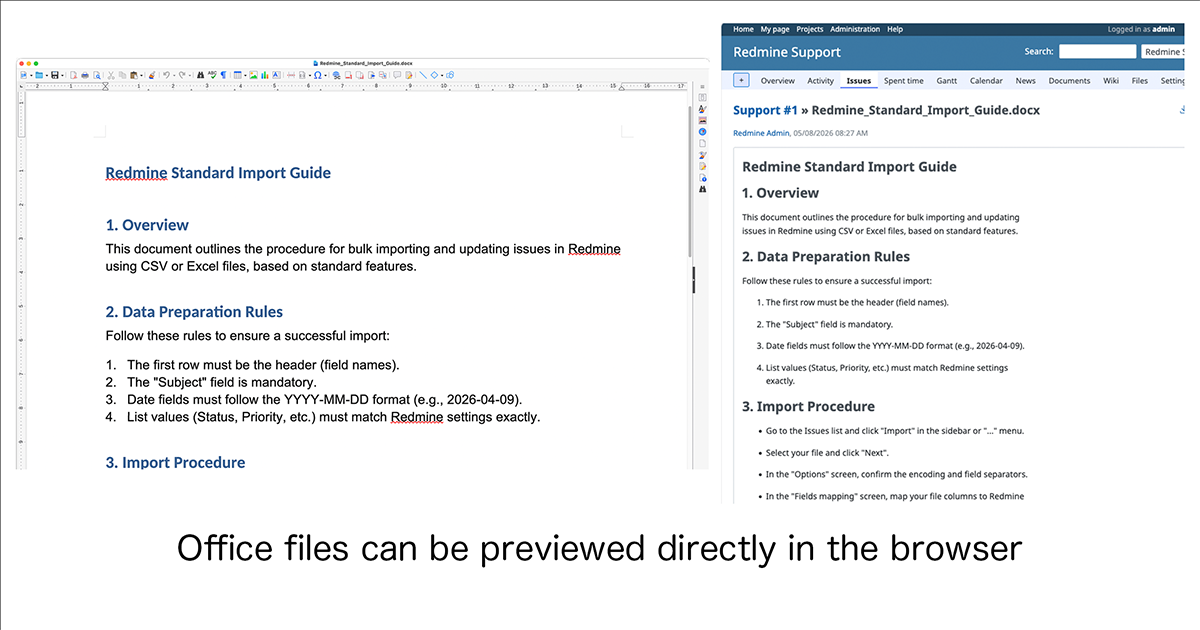The height and width of the screenshot is (630, 1200).
Task: Click the plus new object button in Redmine
Action: (x=741, y=81)
